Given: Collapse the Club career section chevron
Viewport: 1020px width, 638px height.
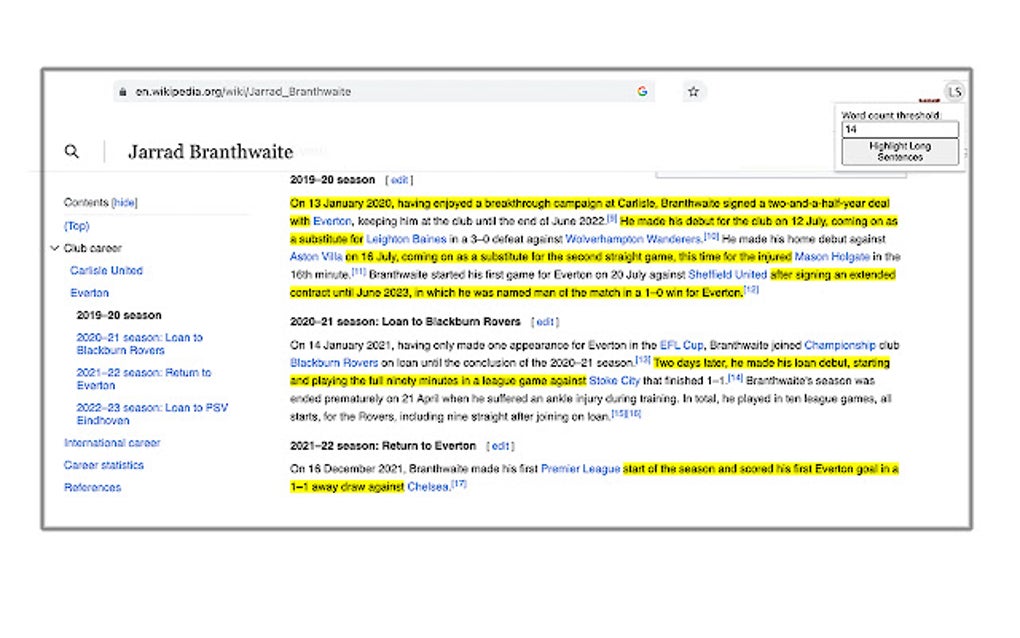Looking at the screenshot, I should pyautogui.click(x=55, y=247).
